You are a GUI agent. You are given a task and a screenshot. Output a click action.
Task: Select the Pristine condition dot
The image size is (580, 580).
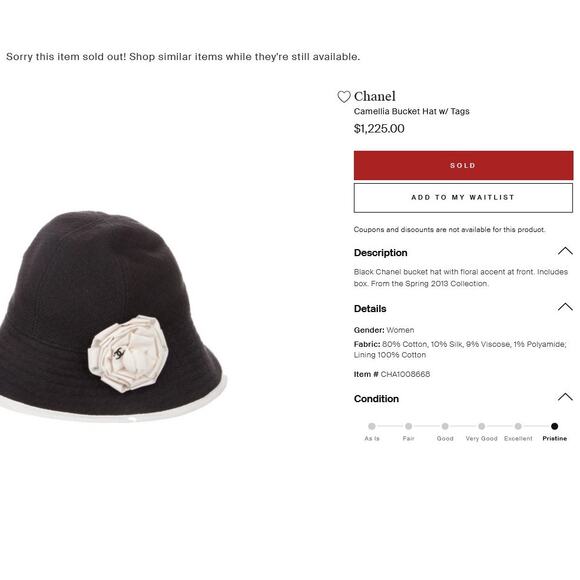[554, 426]
